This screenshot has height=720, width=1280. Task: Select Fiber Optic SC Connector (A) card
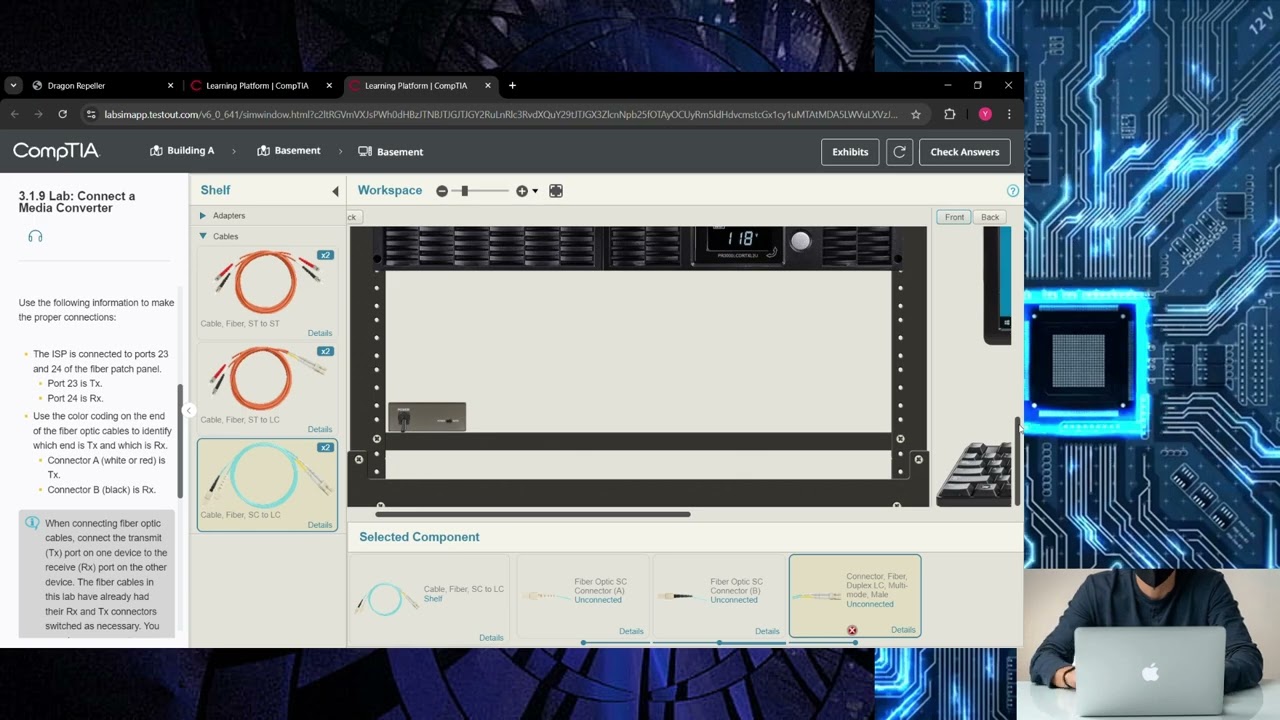pos(583,598)
